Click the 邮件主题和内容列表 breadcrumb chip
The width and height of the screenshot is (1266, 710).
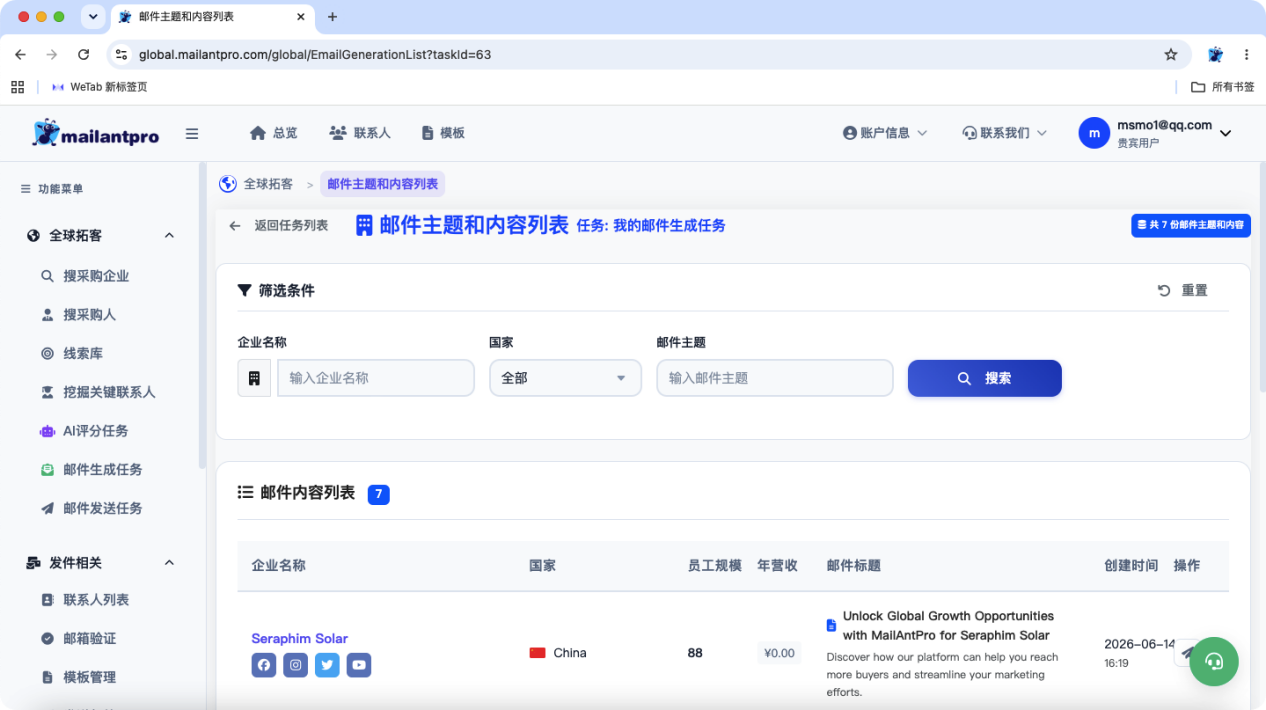[383, 184]
